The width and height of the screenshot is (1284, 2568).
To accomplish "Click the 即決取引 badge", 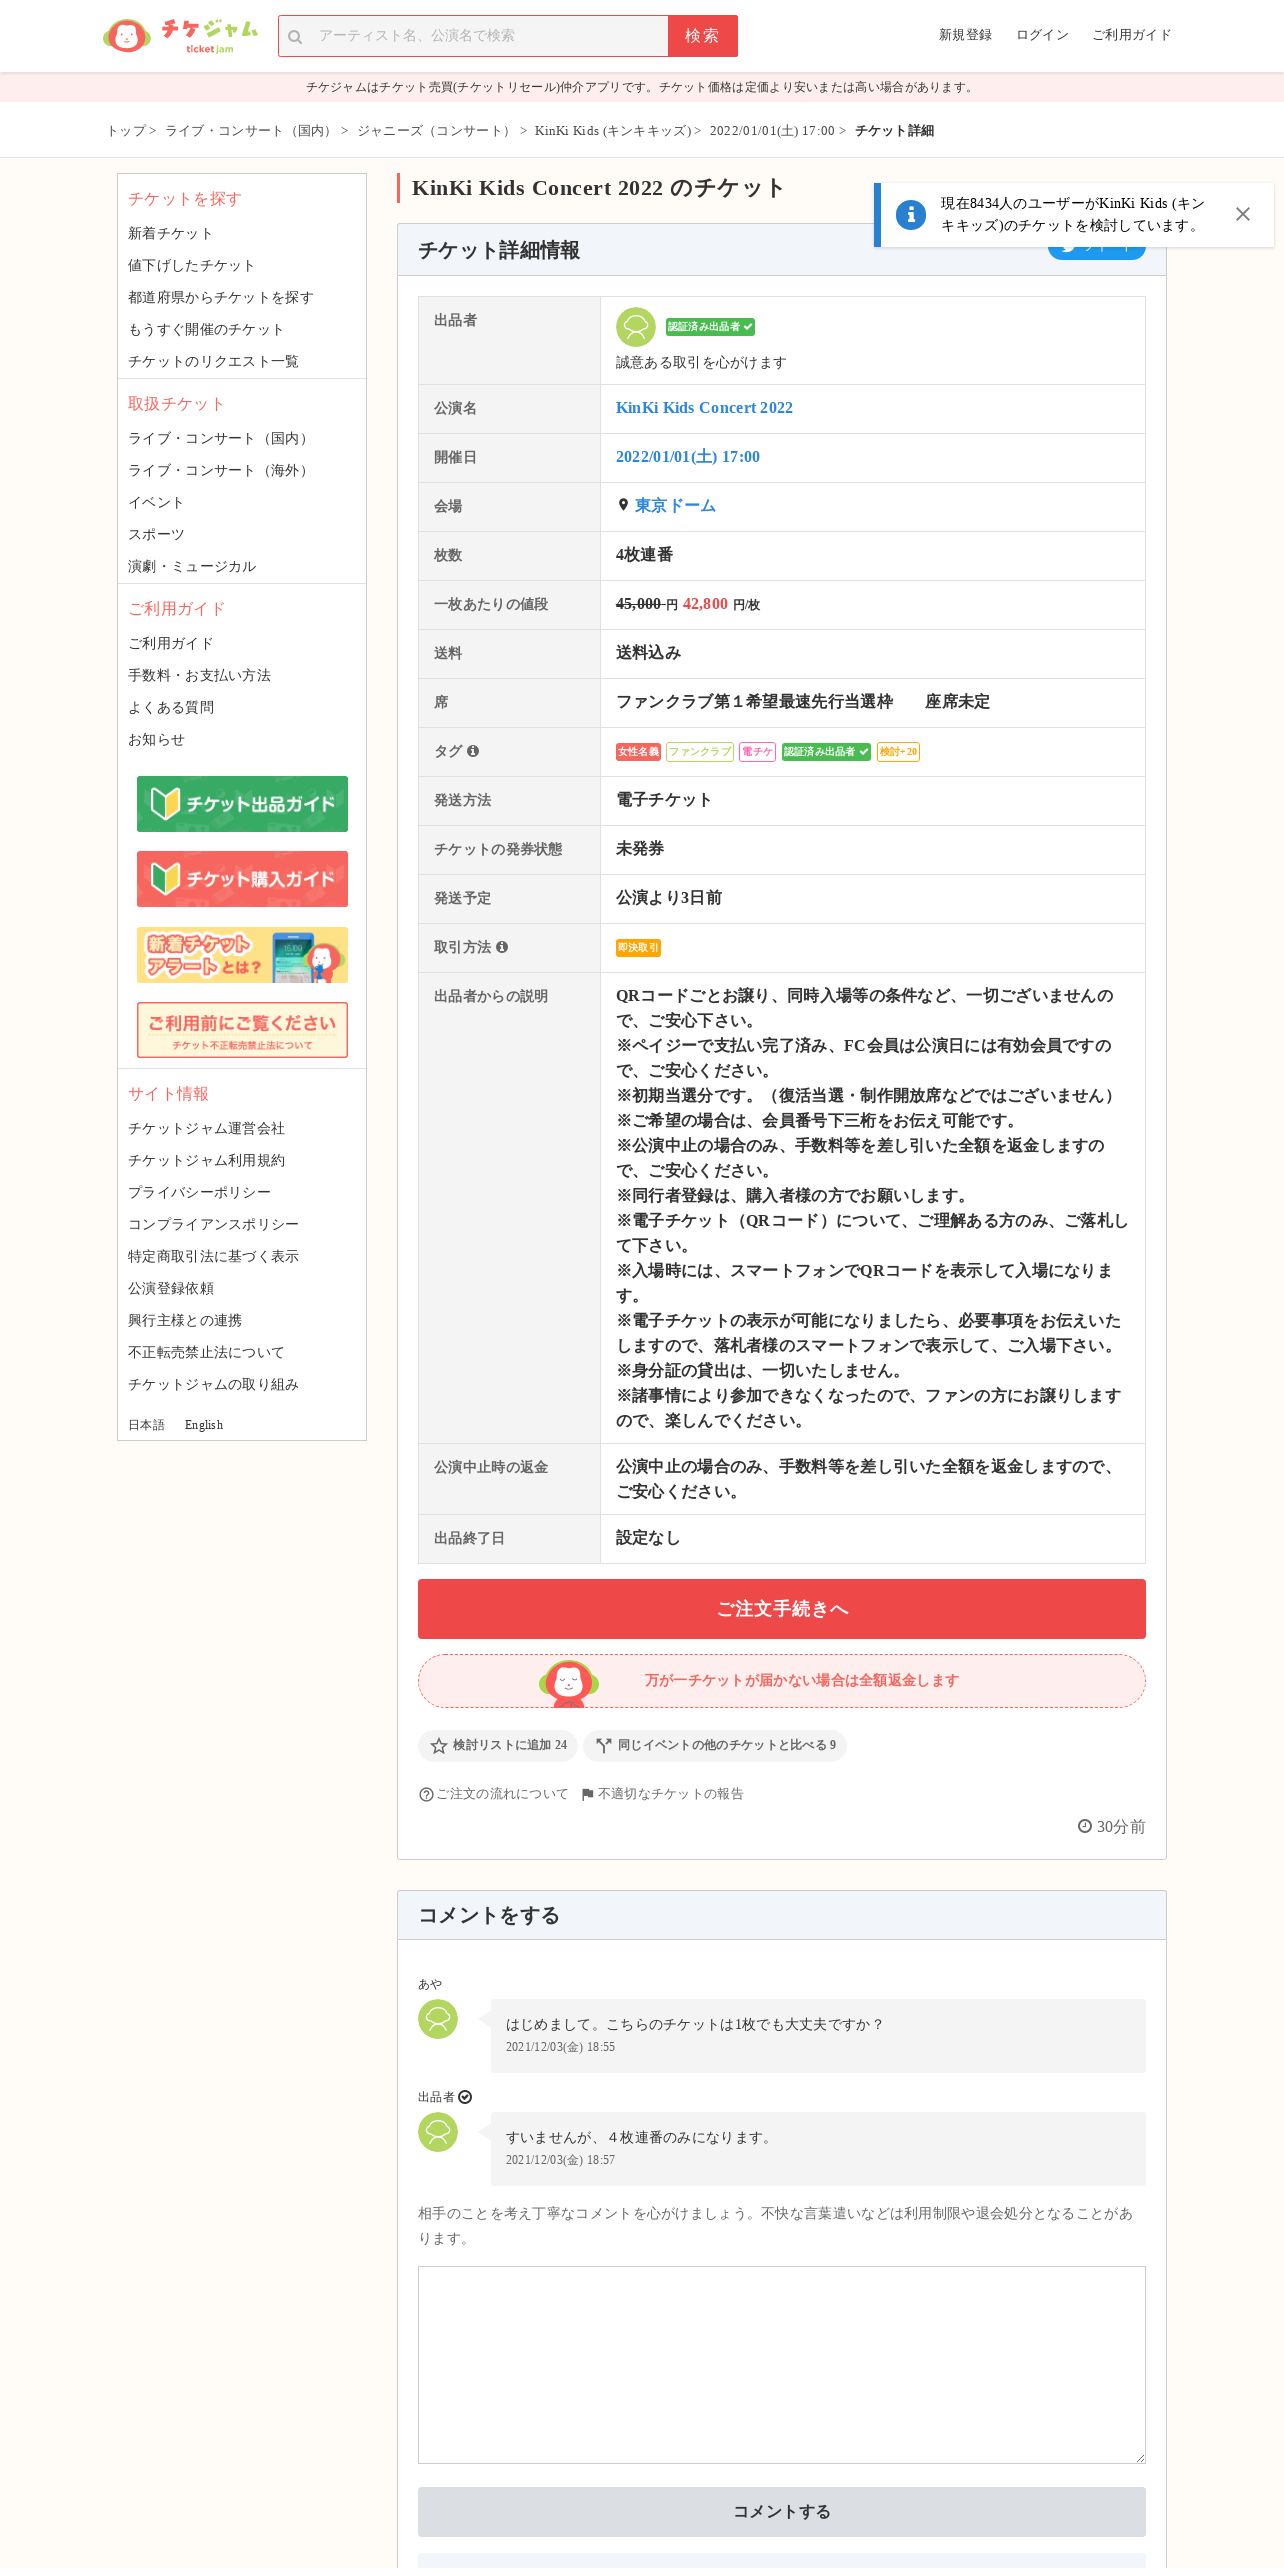I will point(638,948).
